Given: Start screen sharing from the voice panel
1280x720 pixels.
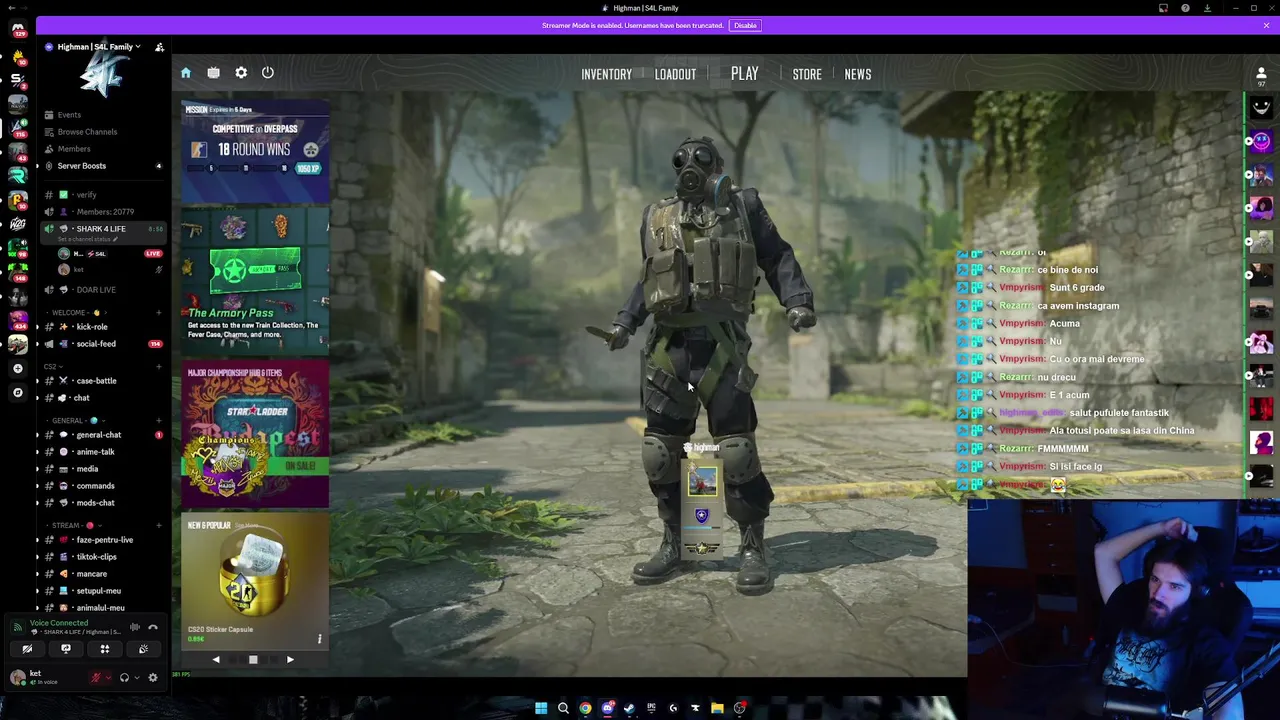Looking at the screenshot, I should click(66, 649).
